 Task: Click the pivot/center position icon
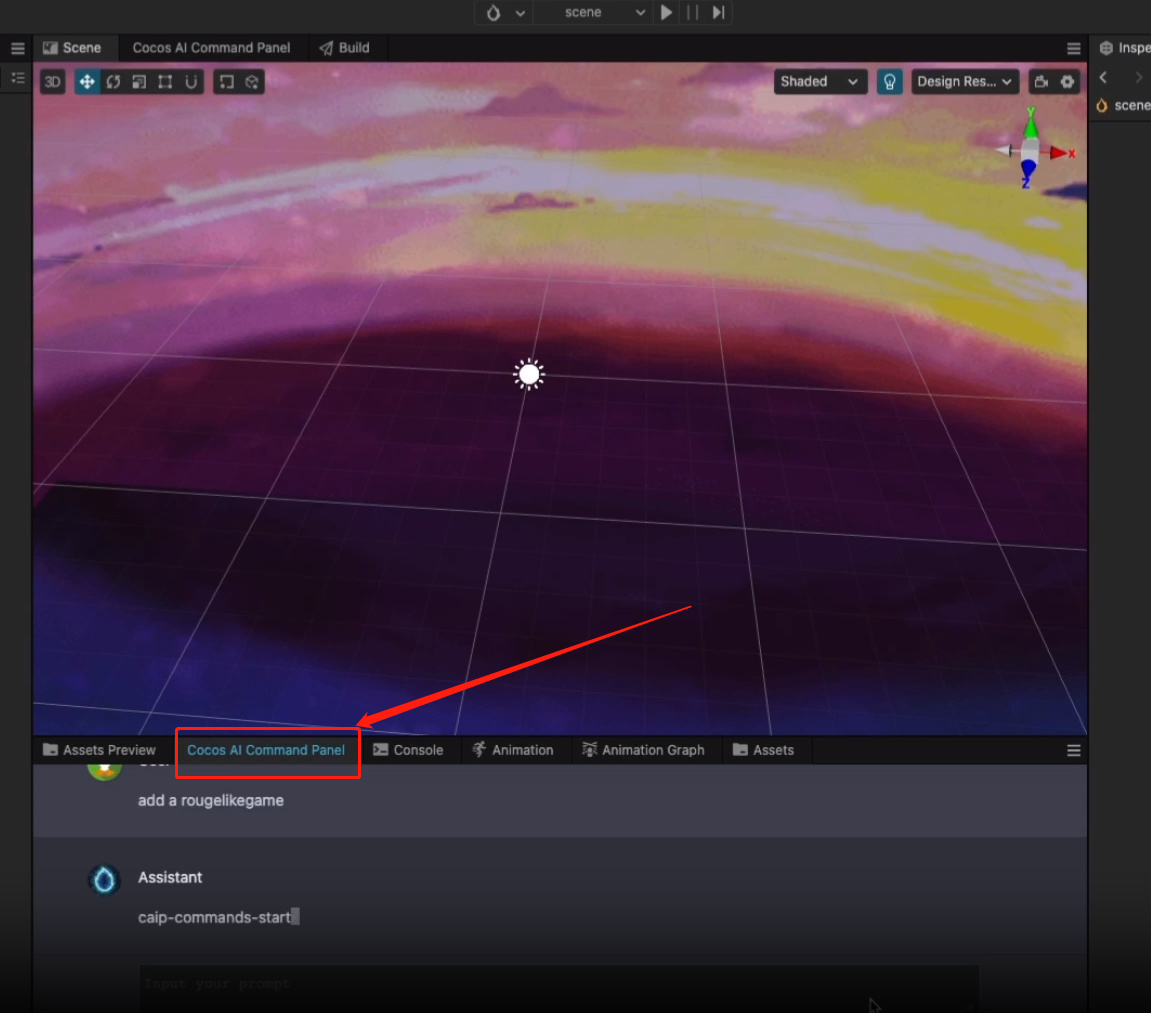(x=227, y=81)
